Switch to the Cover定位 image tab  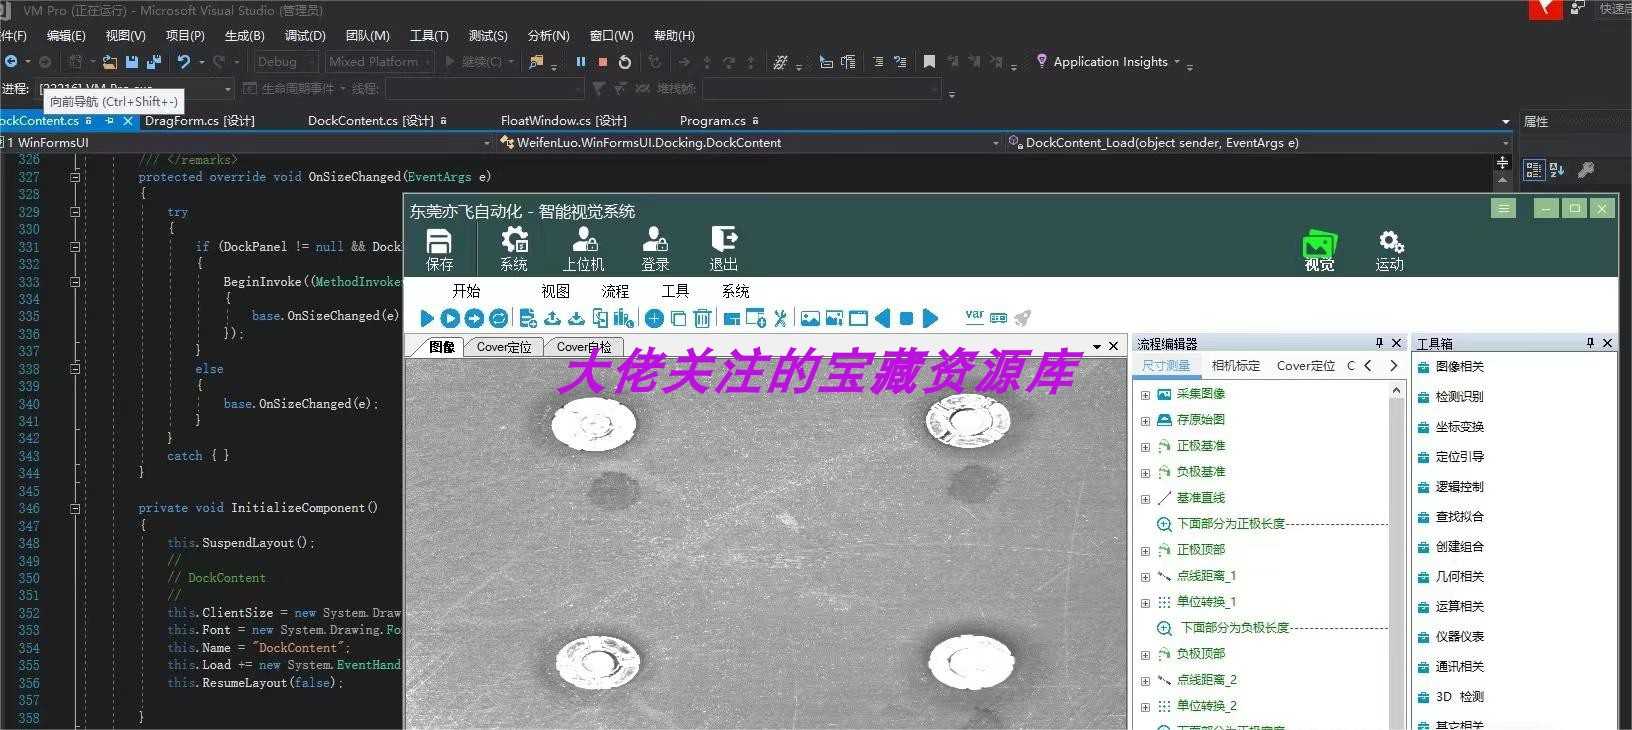click(504, 347)
